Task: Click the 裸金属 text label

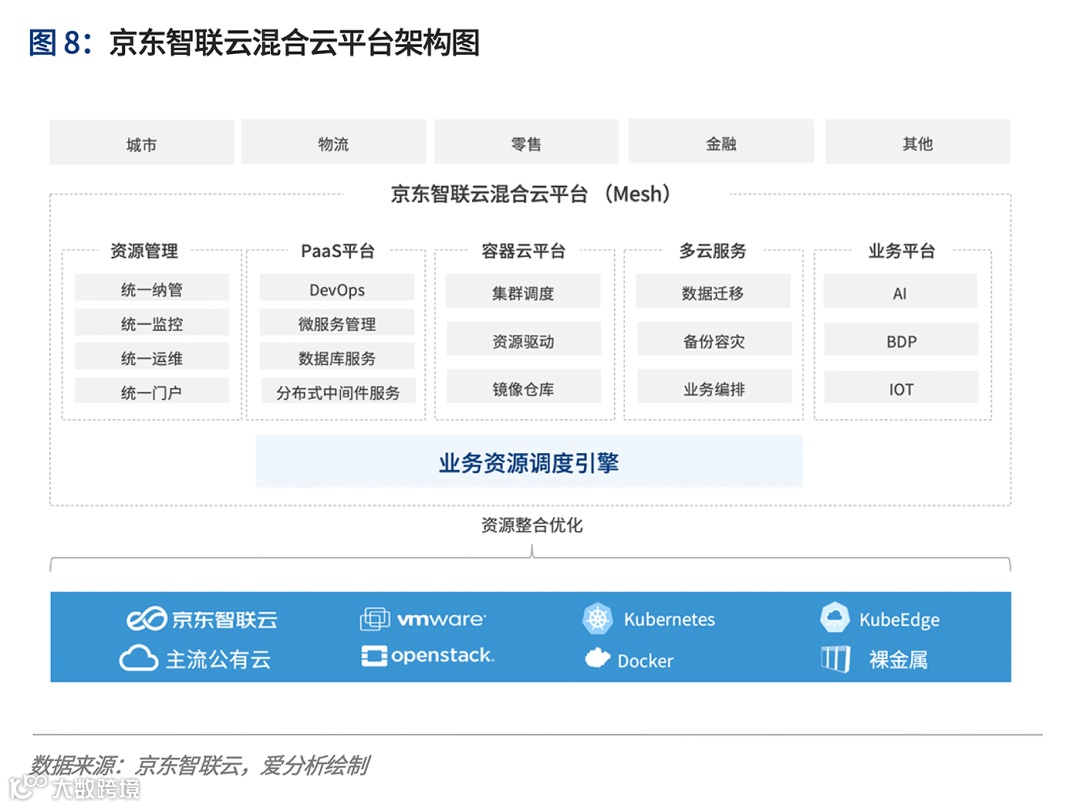Action: pos(898,660)
